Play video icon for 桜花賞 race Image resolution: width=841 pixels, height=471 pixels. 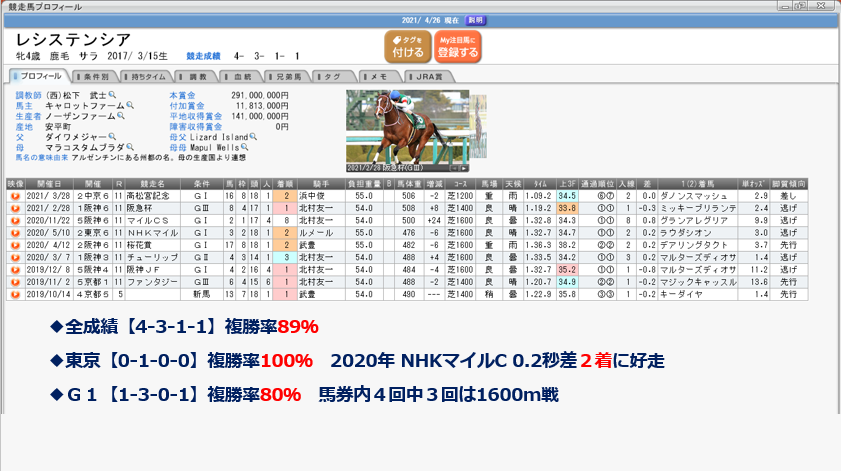[x=15, y=243]
